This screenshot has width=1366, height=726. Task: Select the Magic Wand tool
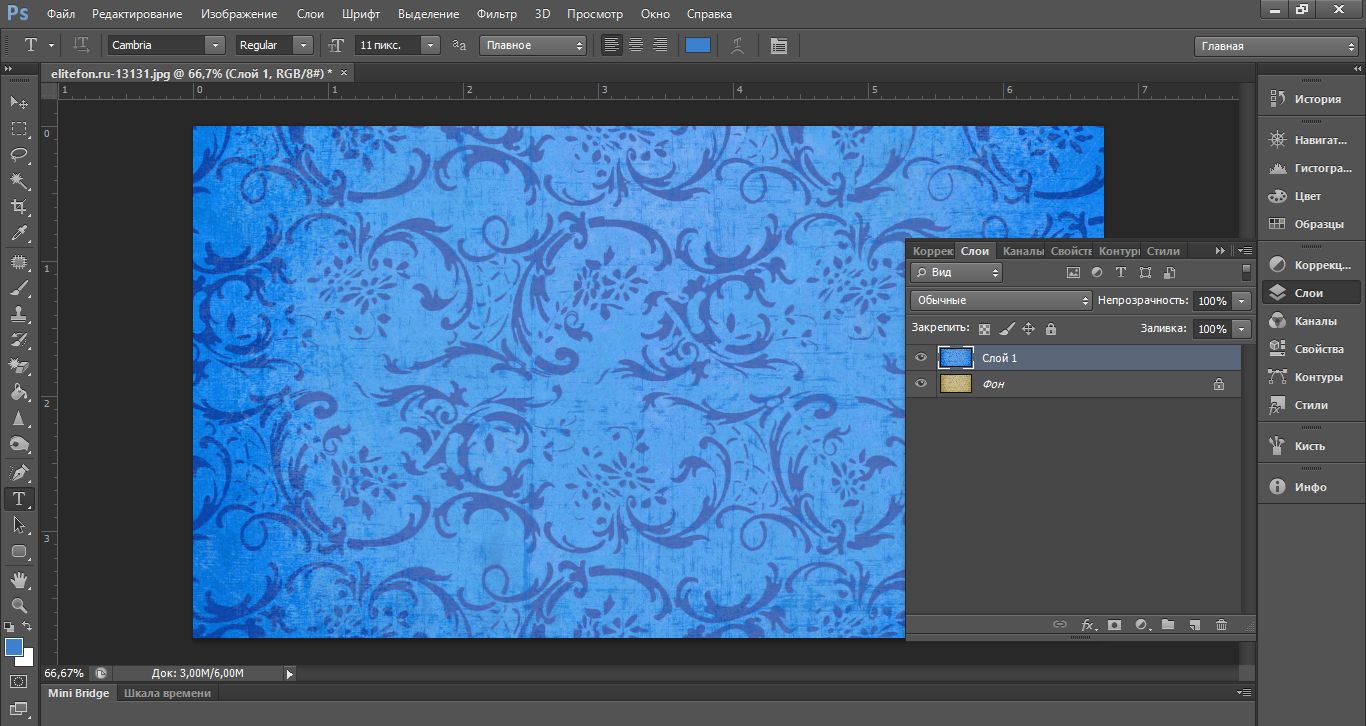coord(19,181)
